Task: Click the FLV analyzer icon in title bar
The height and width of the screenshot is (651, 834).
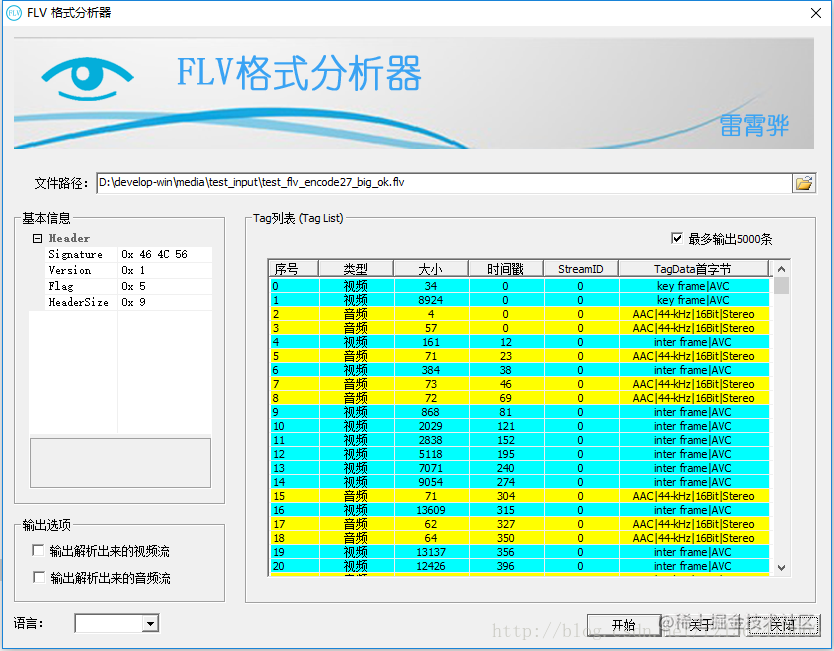Action: pos(13,13)
